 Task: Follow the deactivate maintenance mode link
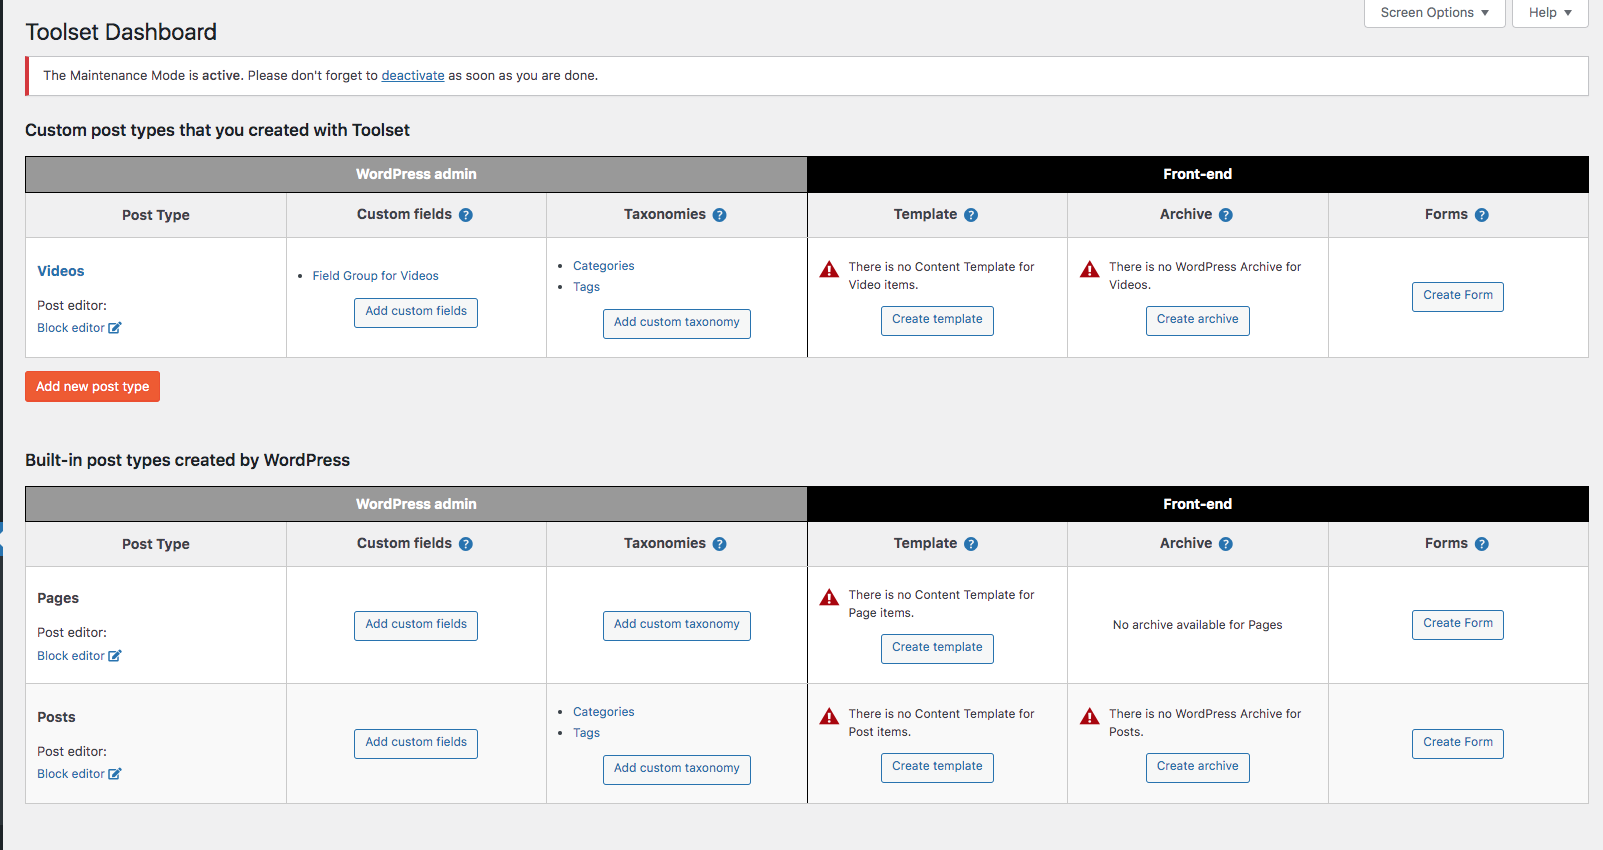[413, 76]
